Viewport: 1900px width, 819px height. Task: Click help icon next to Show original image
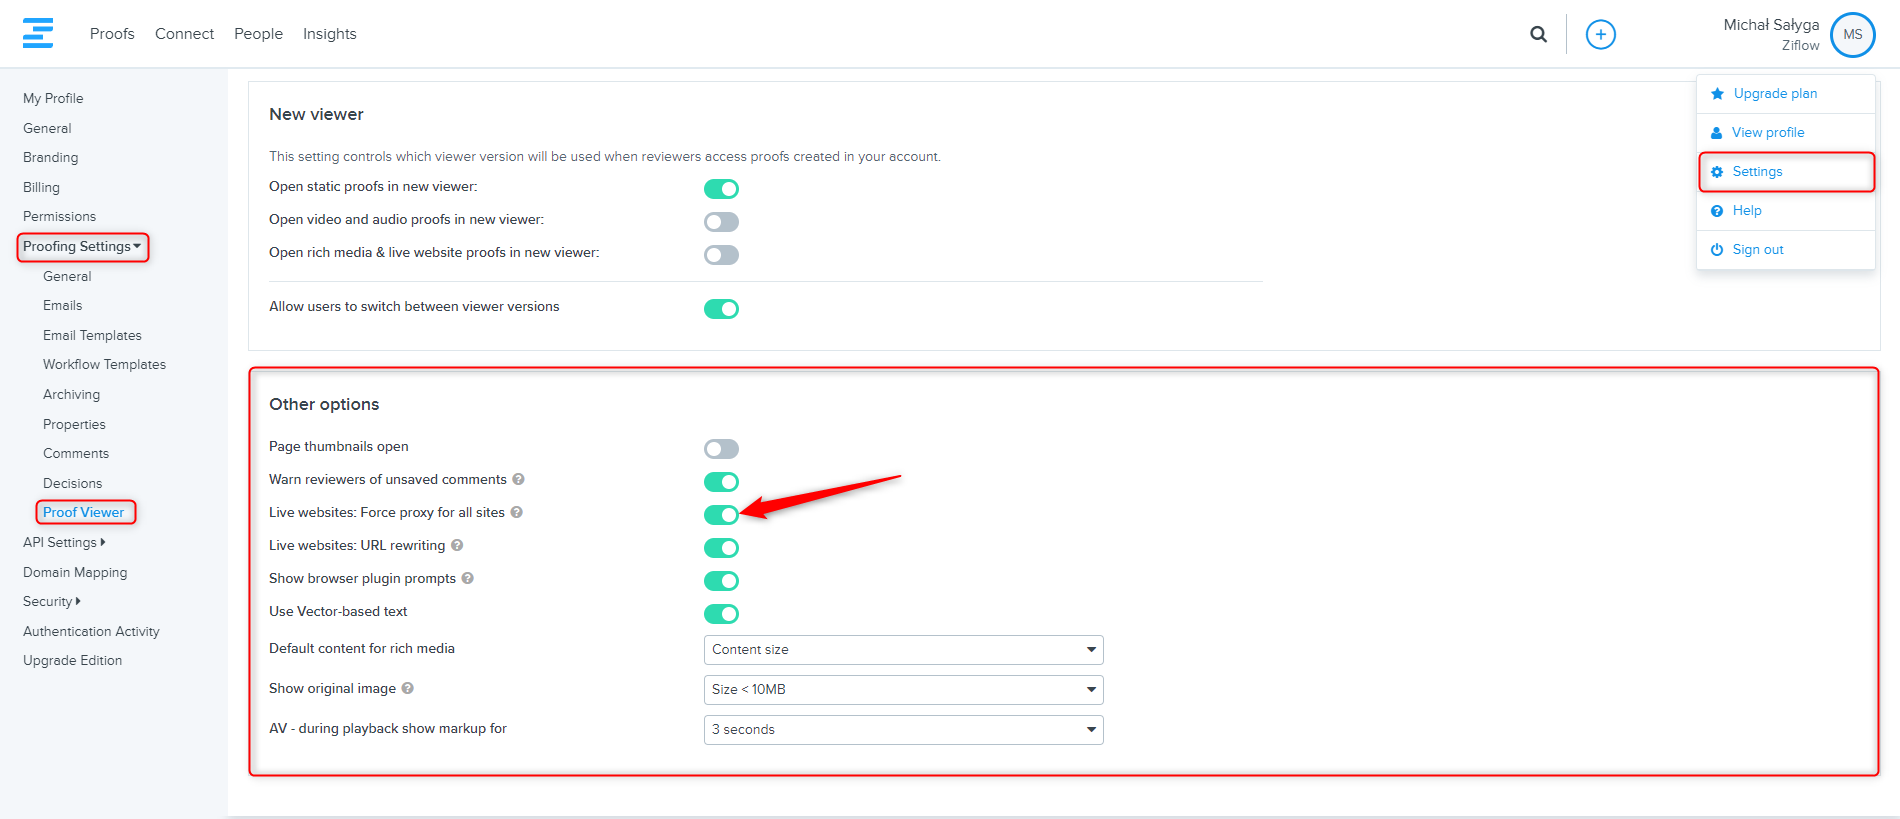click(x=407, y=688)
